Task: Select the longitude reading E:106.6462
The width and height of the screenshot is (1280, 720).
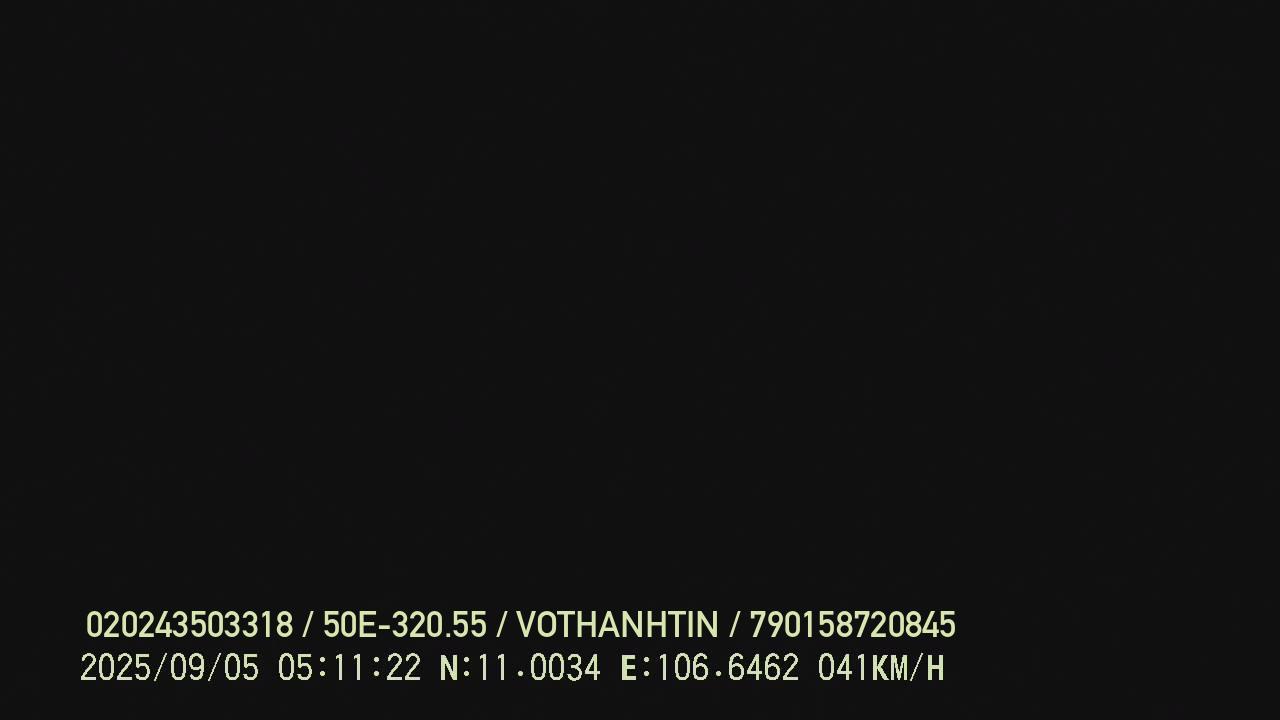Action: coord(710,668)
